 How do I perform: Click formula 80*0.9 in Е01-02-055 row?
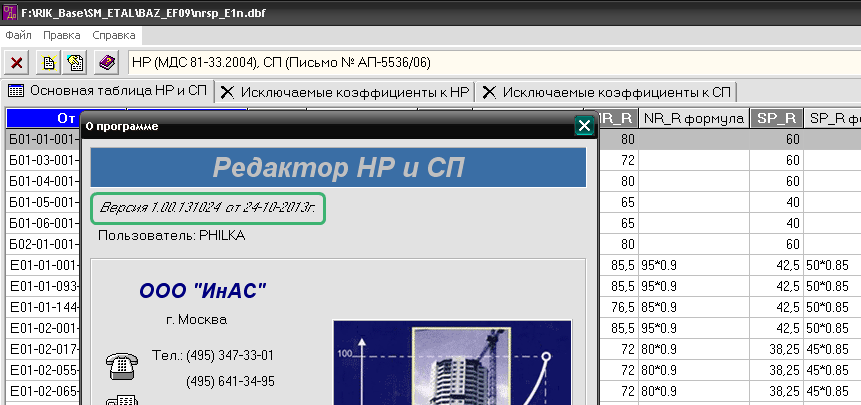click(x=659, y=370)
